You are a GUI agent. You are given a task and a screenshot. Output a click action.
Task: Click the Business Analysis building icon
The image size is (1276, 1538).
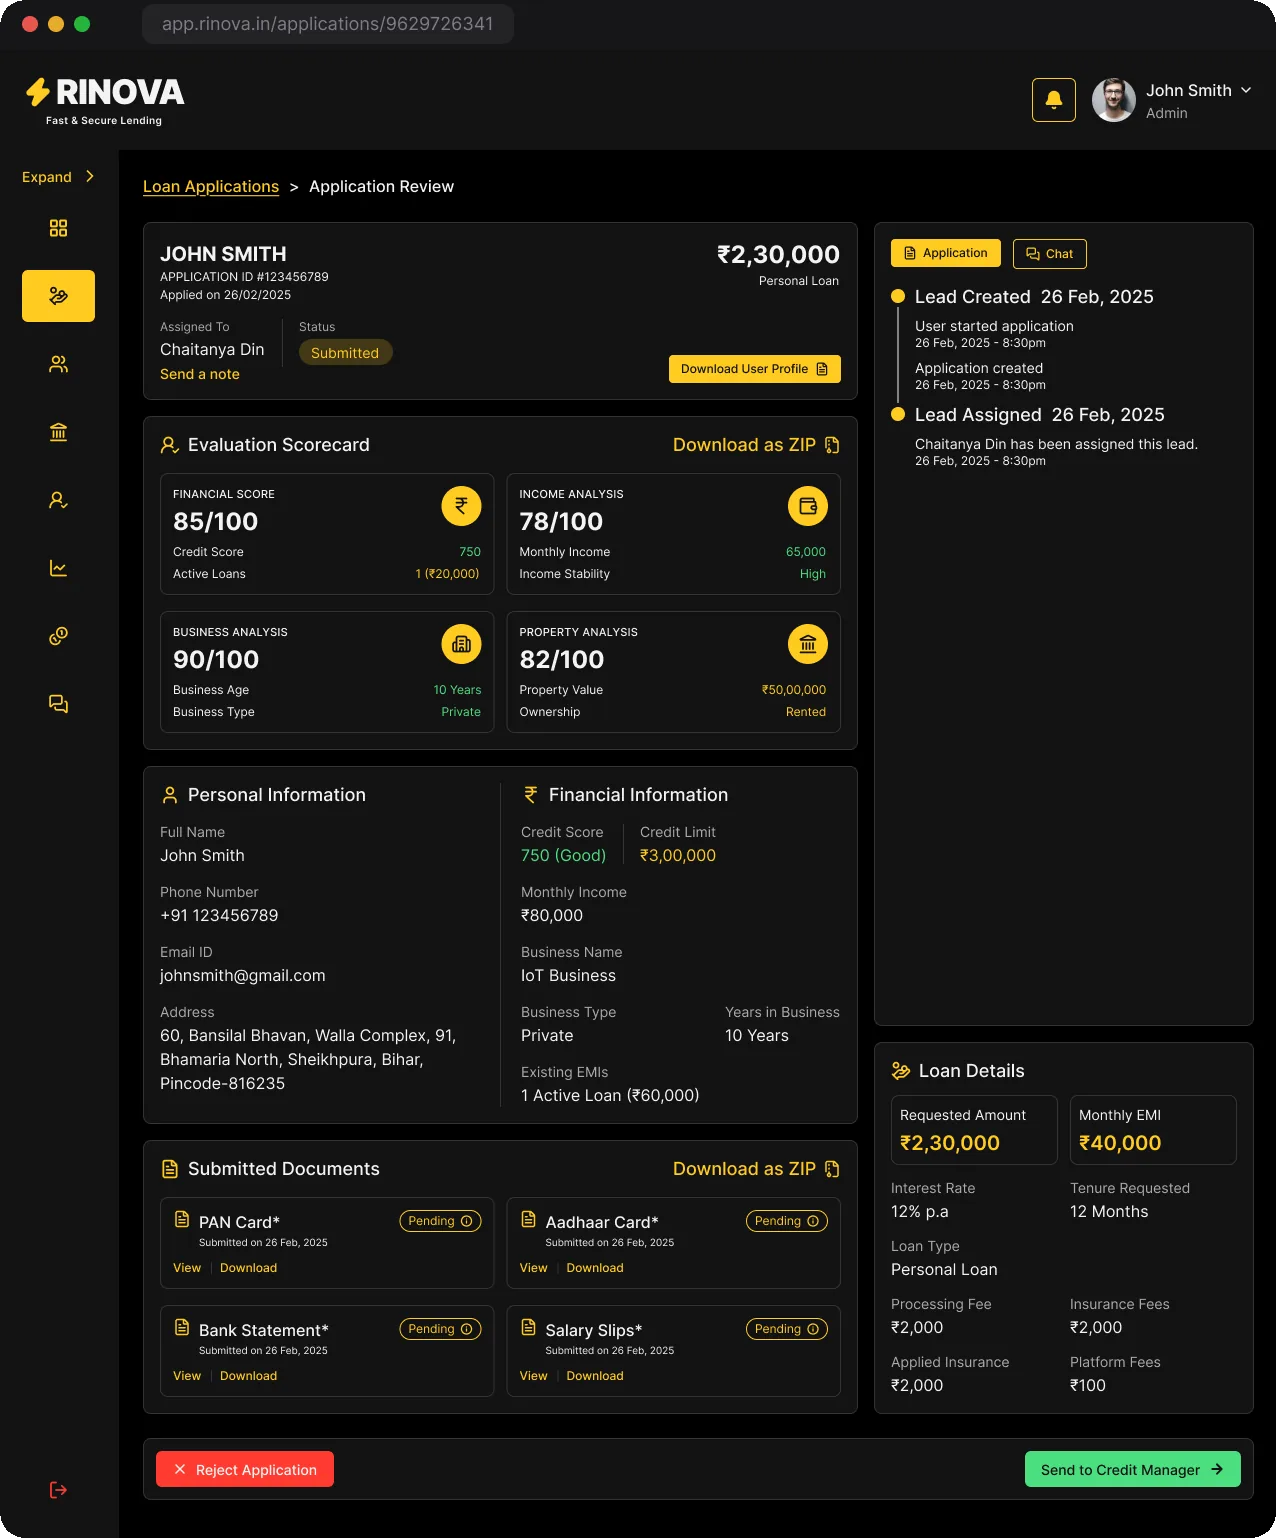(461, 644)
